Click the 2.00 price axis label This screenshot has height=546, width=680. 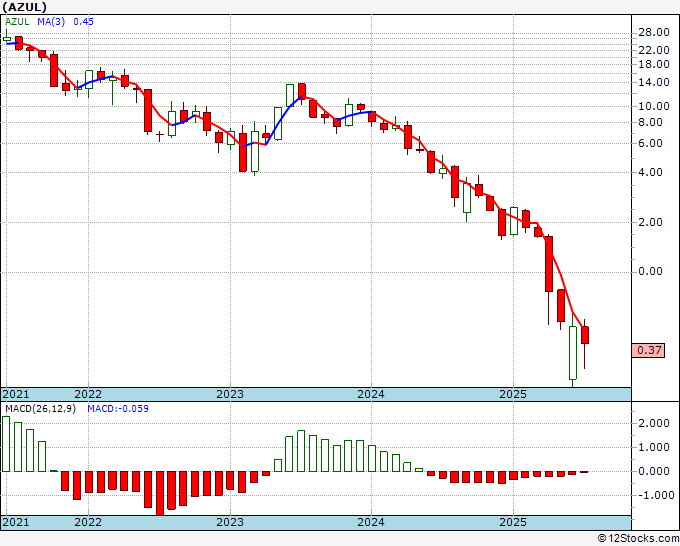(x=651, y=222)
